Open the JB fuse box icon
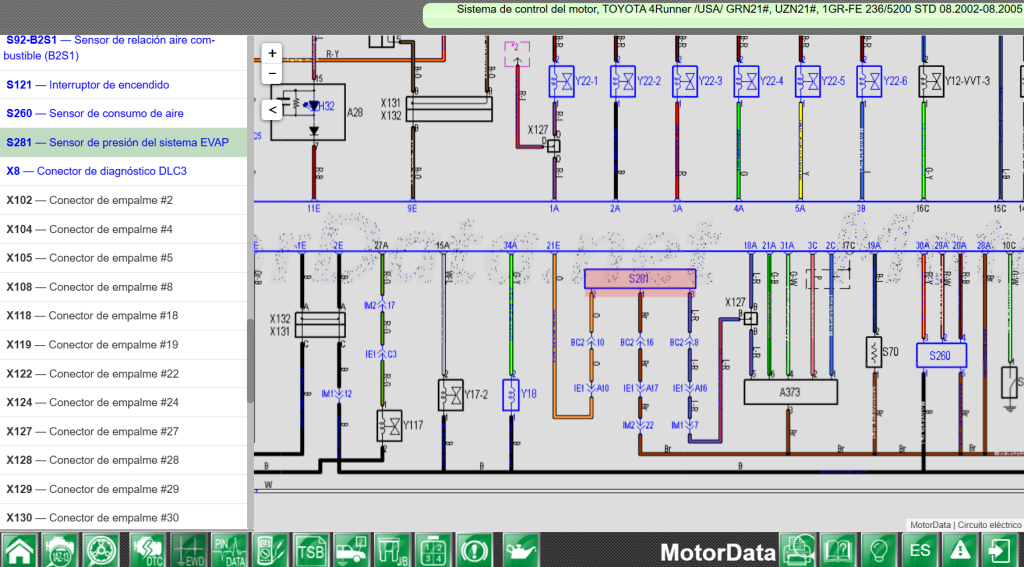Screen dimensions: 1024x567 point(392,550)
